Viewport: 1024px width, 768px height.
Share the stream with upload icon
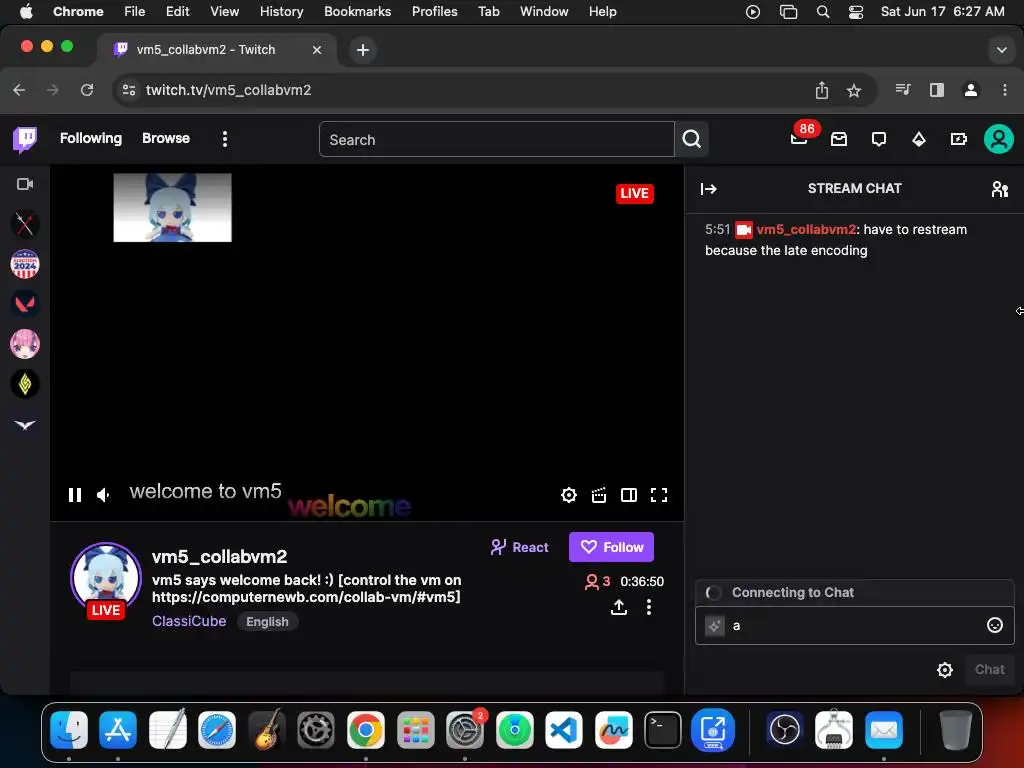(x=618, y=607)
